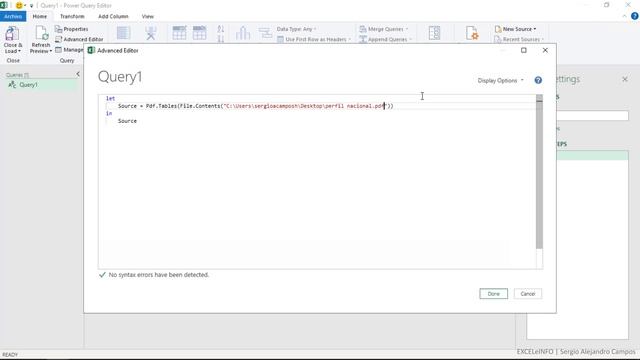This screenshot has height=360, width=640.
Task: Click the Done button
Action: tap(493, 293)
